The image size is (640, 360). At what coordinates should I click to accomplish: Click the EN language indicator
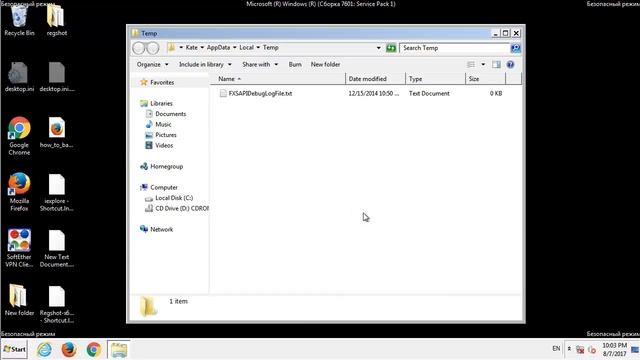coord(556,349)
